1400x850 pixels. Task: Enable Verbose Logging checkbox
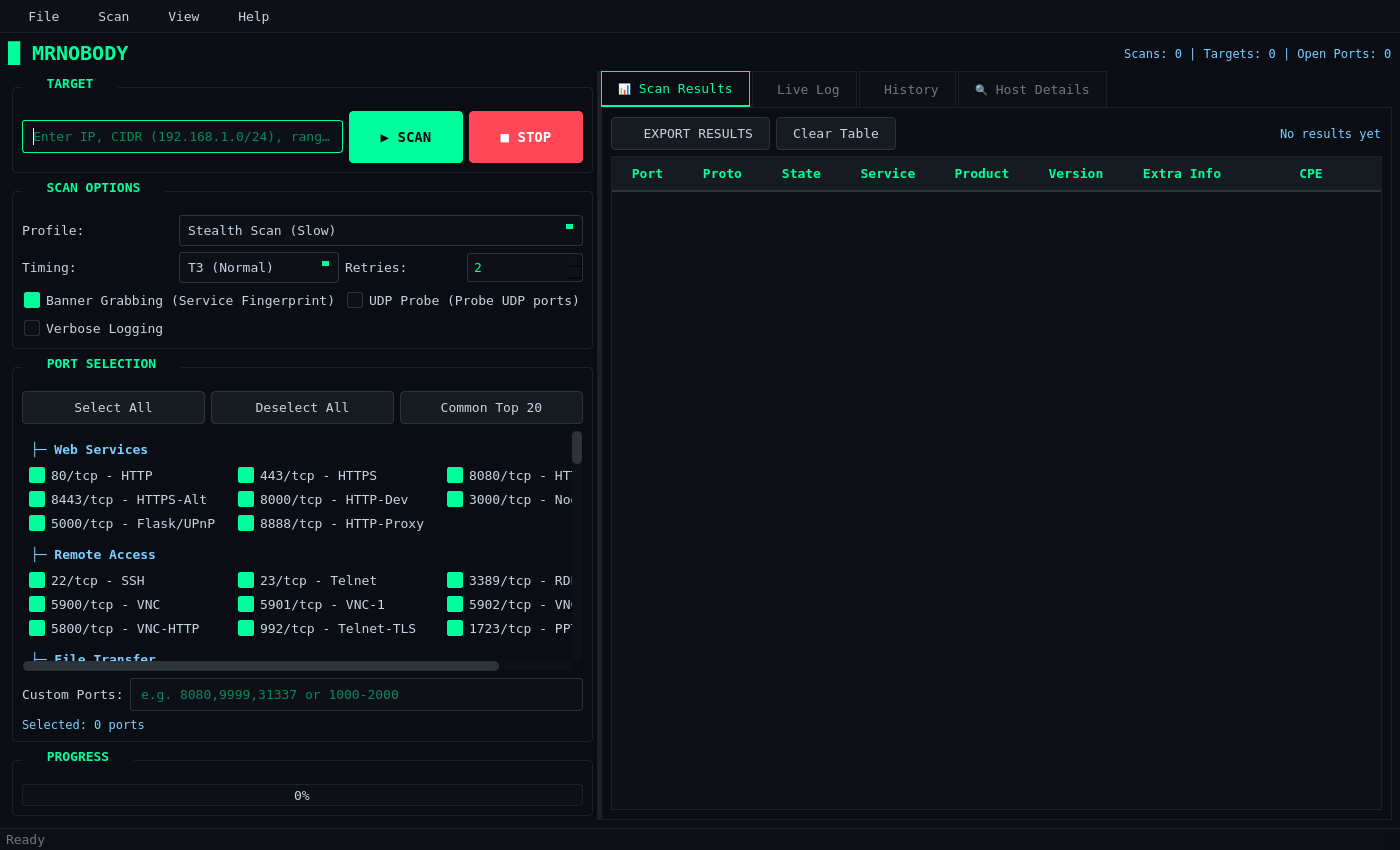pos(32,328)
